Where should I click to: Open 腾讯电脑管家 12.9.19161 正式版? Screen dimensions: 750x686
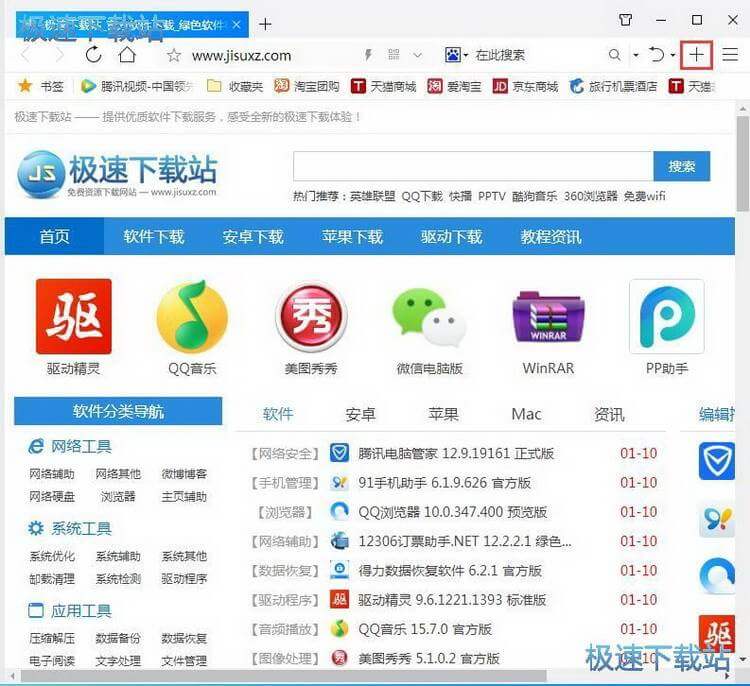(x=456, y=454)
